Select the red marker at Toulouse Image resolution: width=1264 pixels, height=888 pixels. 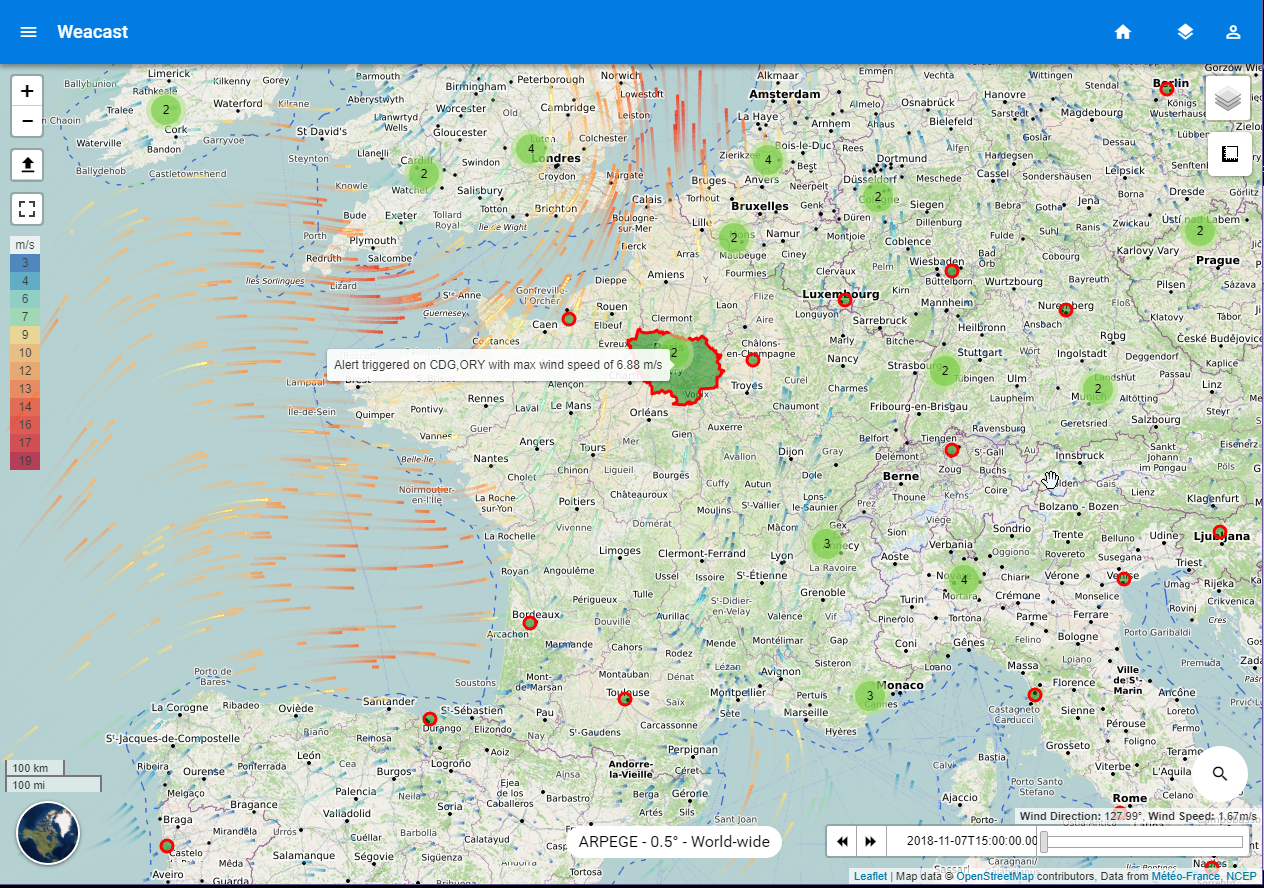click(625, 700)
